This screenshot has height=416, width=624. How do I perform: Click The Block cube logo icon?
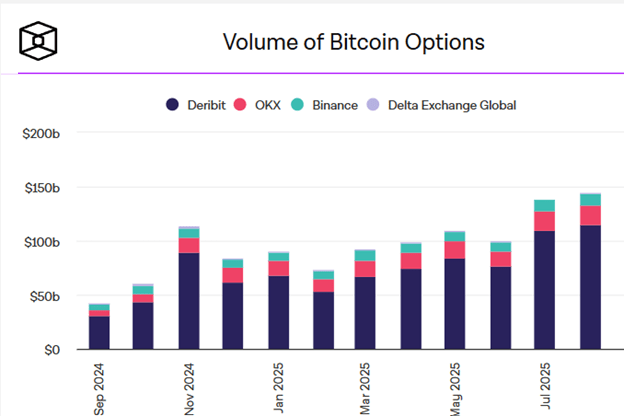click(38, 42)
